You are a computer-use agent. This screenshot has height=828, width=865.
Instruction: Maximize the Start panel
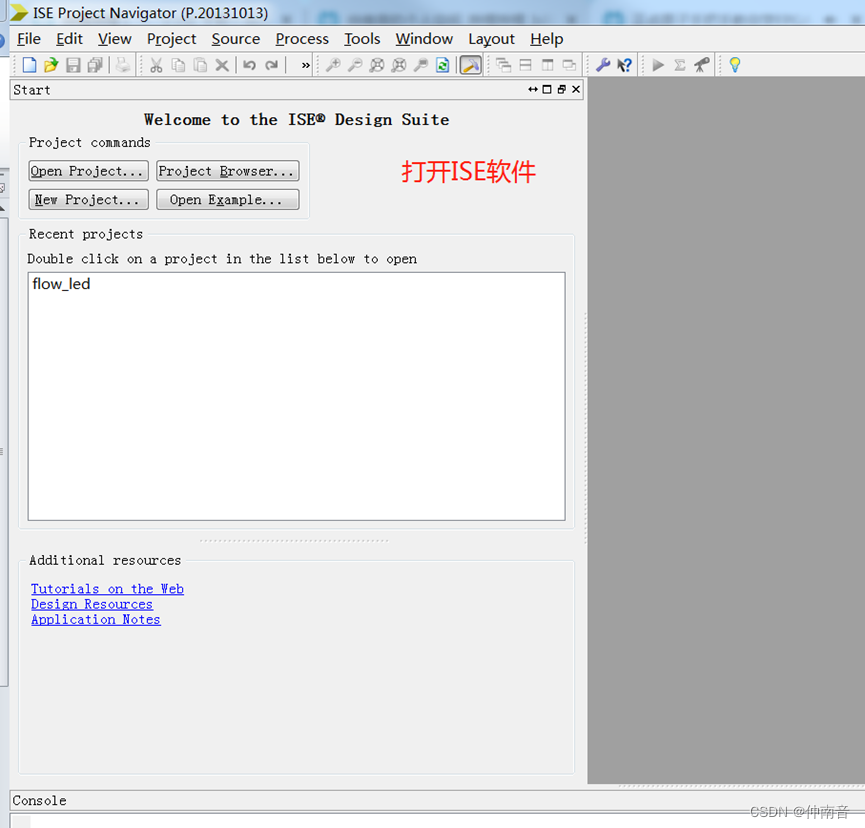(547, 89)
